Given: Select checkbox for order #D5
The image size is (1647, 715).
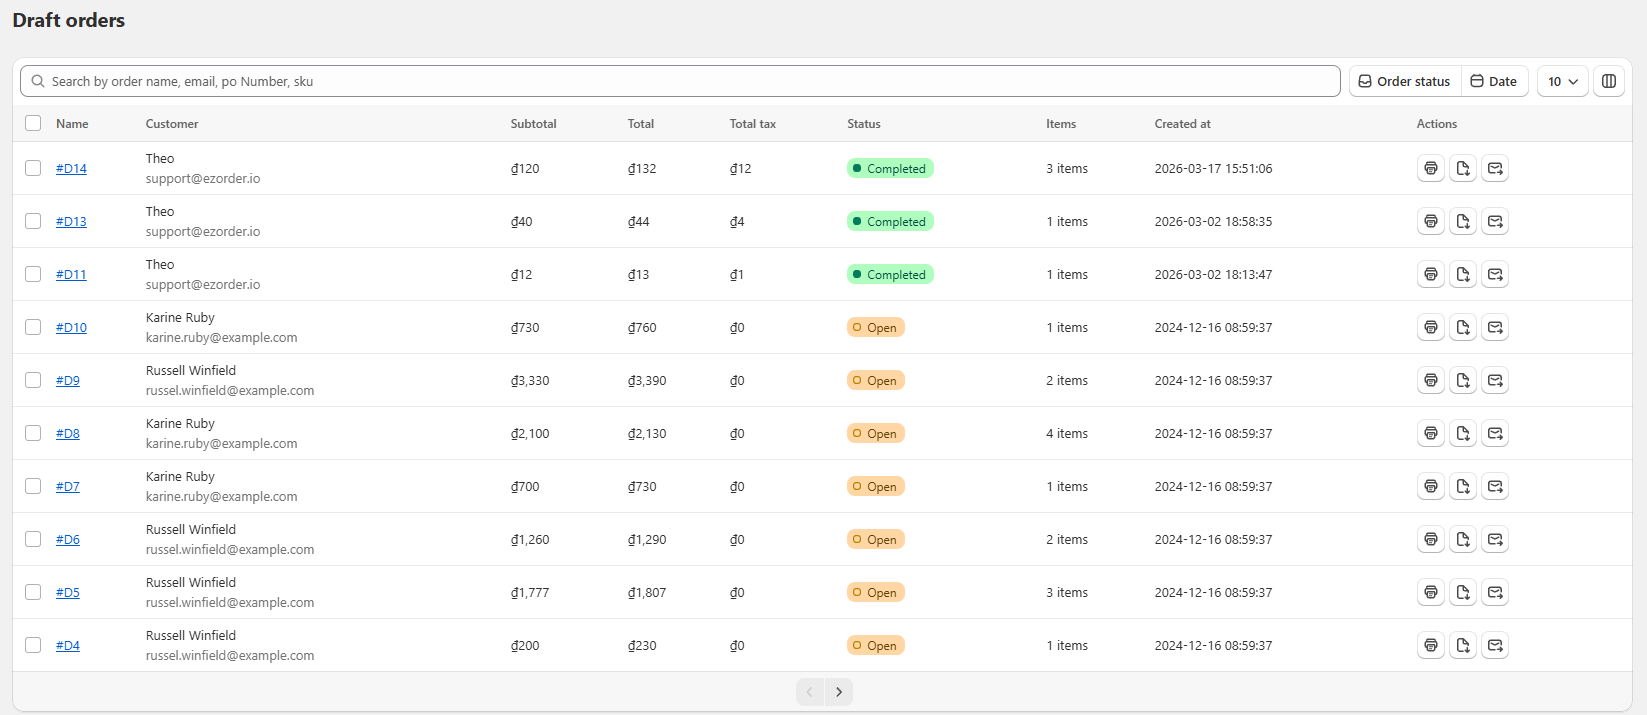Looking at the screenshot, I should pyautogui.click(x=33, y=592).
